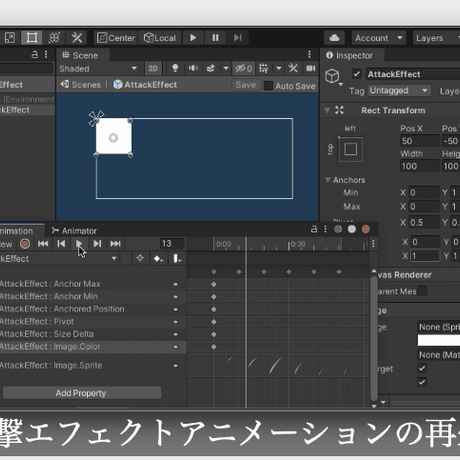Select the Scale tool in toolbar
Screen dimensions: 460x460
pos(10,38)
